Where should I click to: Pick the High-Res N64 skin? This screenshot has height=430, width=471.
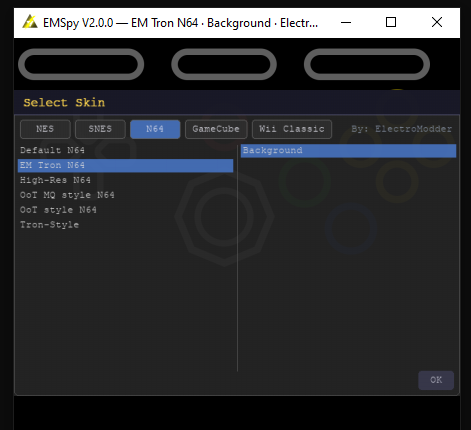click(x=125, y=180)
